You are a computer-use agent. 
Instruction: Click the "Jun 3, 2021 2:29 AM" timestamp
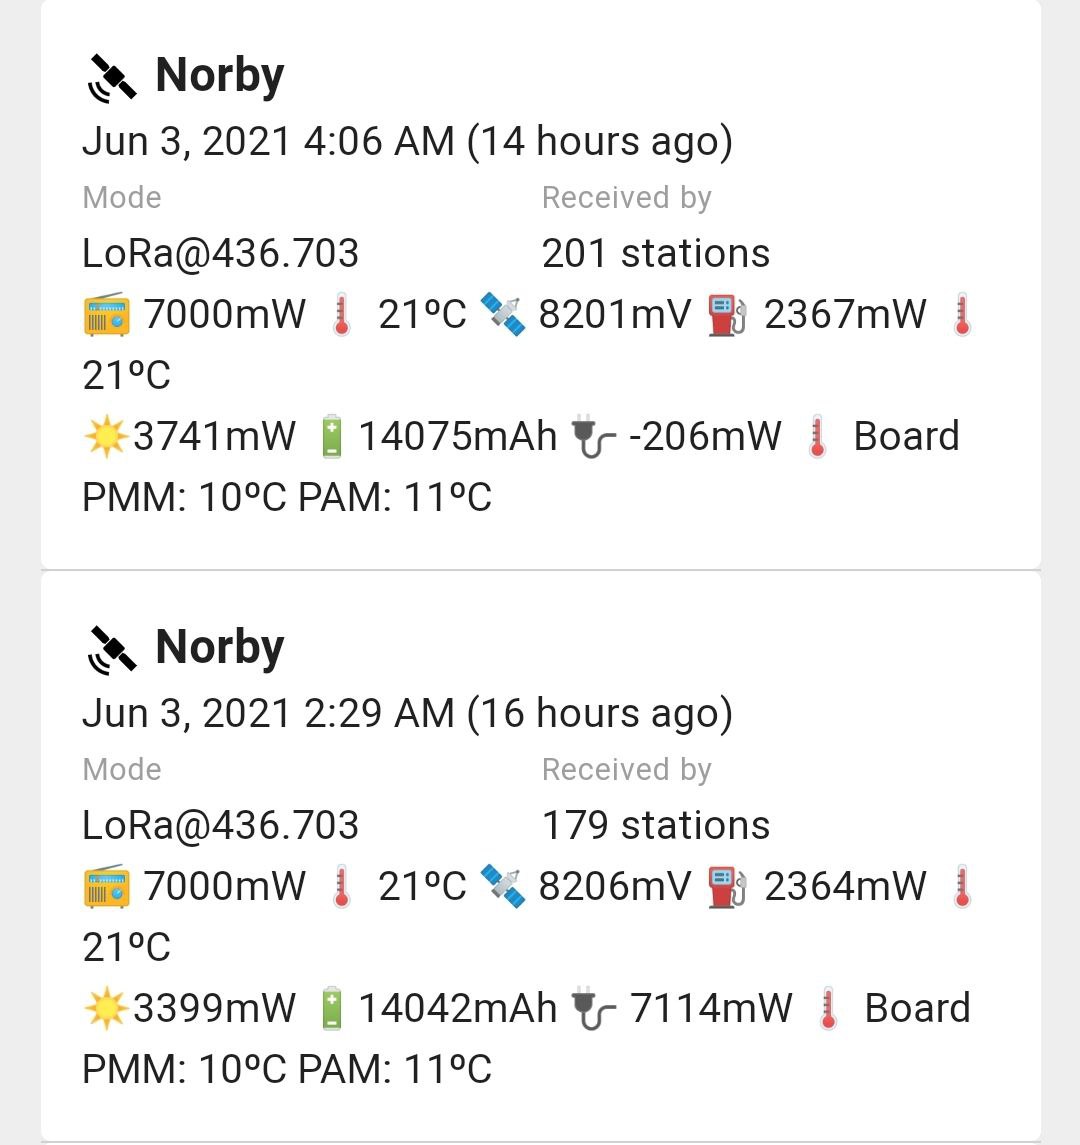point(268,714)
